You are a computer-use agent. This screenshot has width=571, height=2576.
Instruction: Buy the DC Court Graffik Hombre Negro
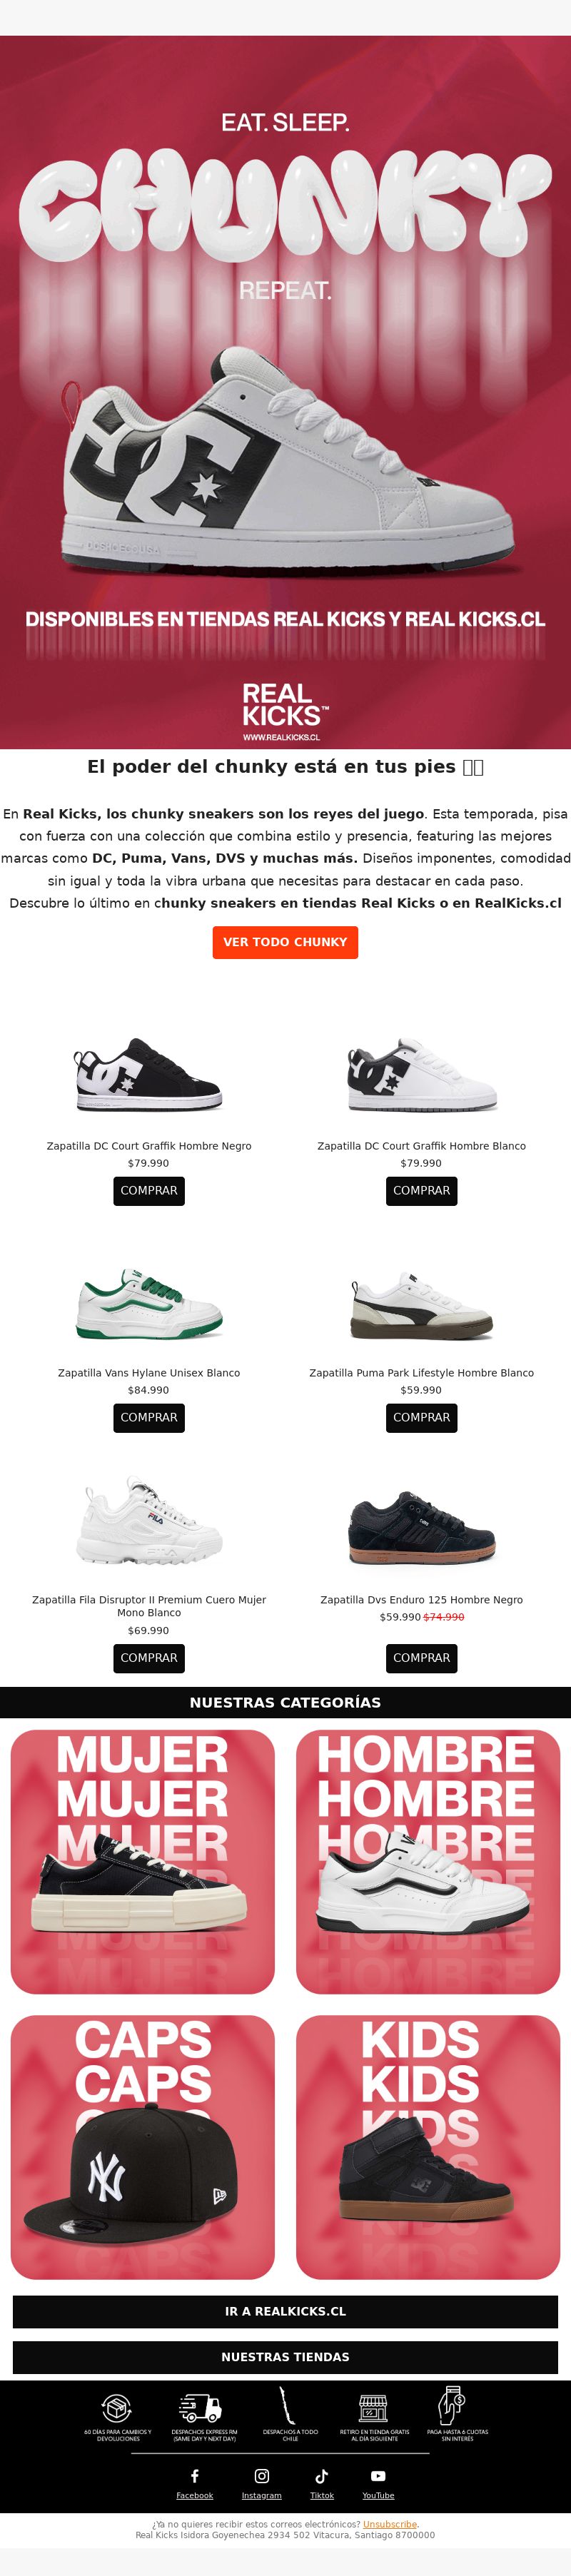click(149, 1190)
